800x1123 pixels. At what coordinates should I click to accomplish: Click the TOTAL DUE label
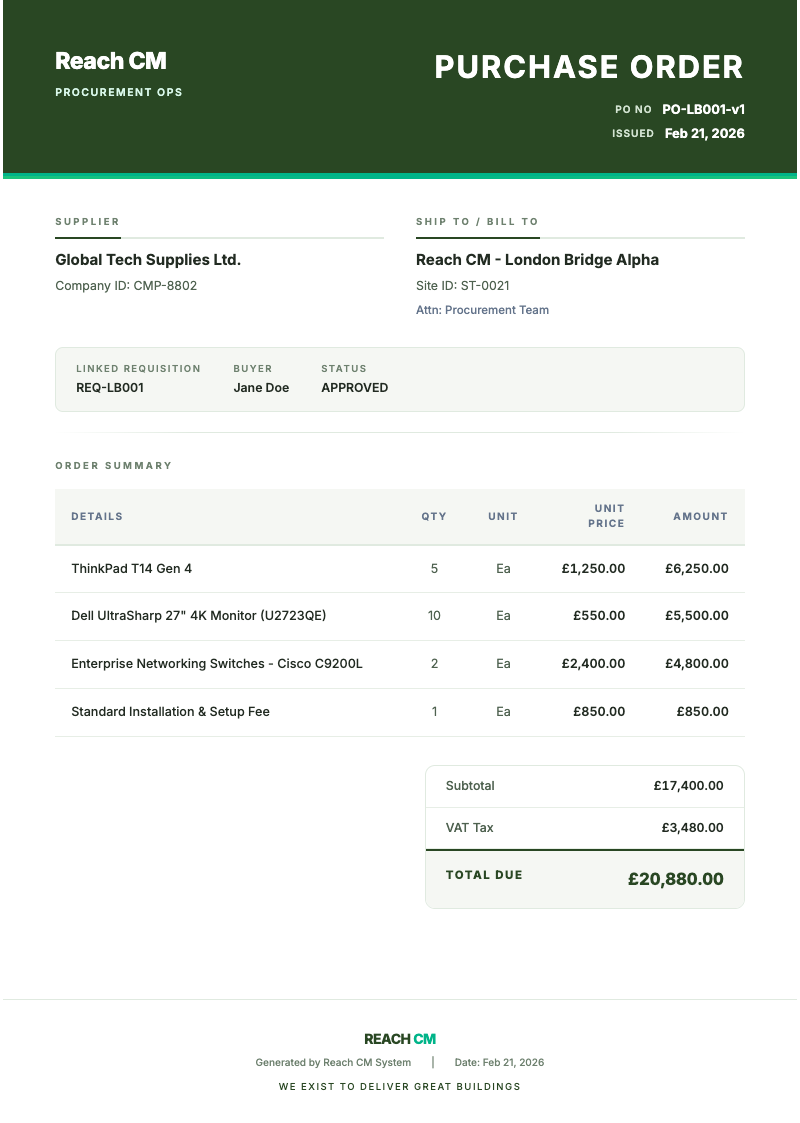point(484,874)
